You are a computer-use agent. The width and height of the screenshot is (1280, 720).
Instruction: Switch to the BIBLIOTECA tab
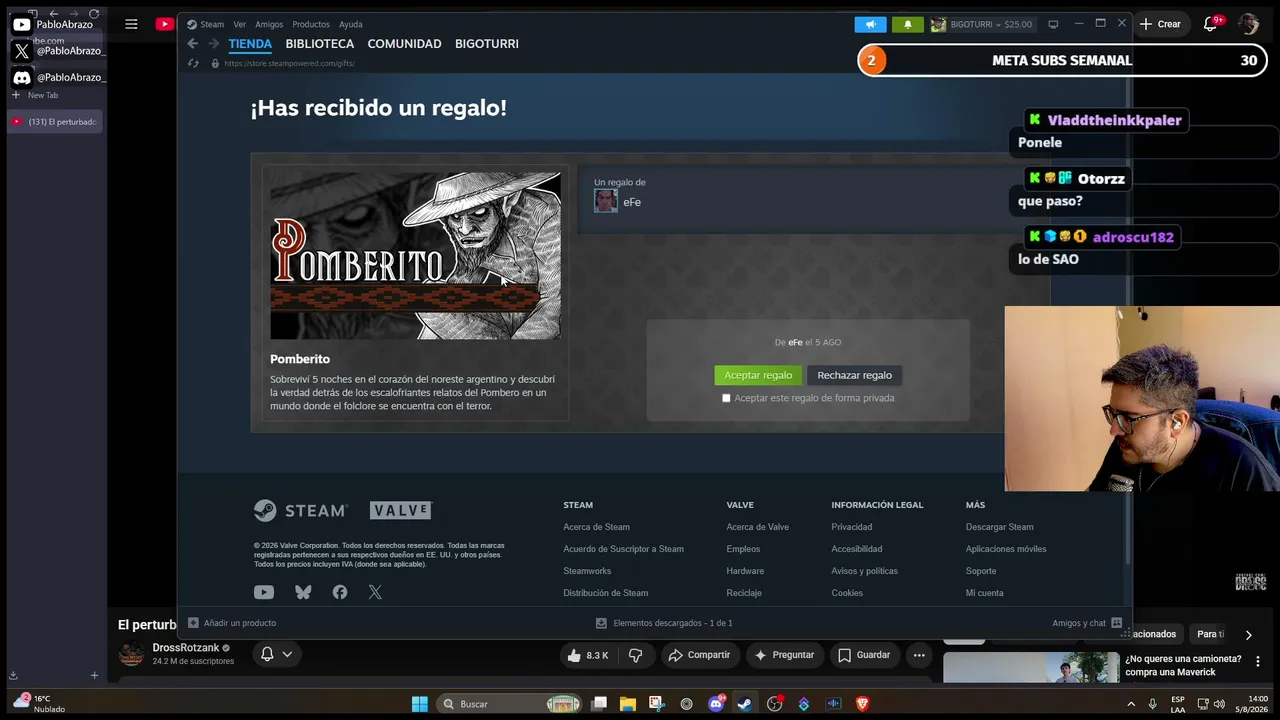[x=320, y=44]
